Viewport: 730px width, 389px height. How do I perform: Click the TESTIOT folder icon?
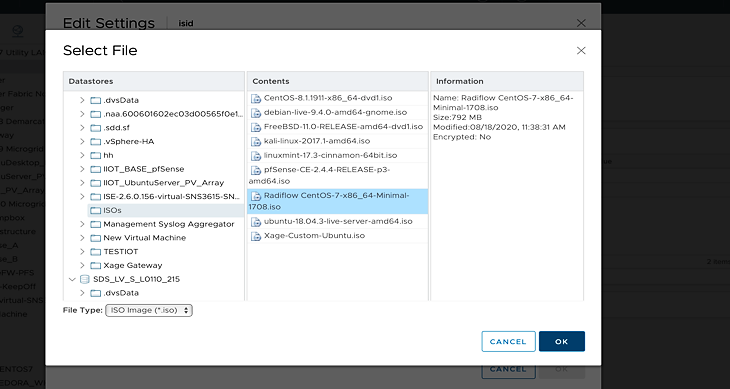[95, 252]
